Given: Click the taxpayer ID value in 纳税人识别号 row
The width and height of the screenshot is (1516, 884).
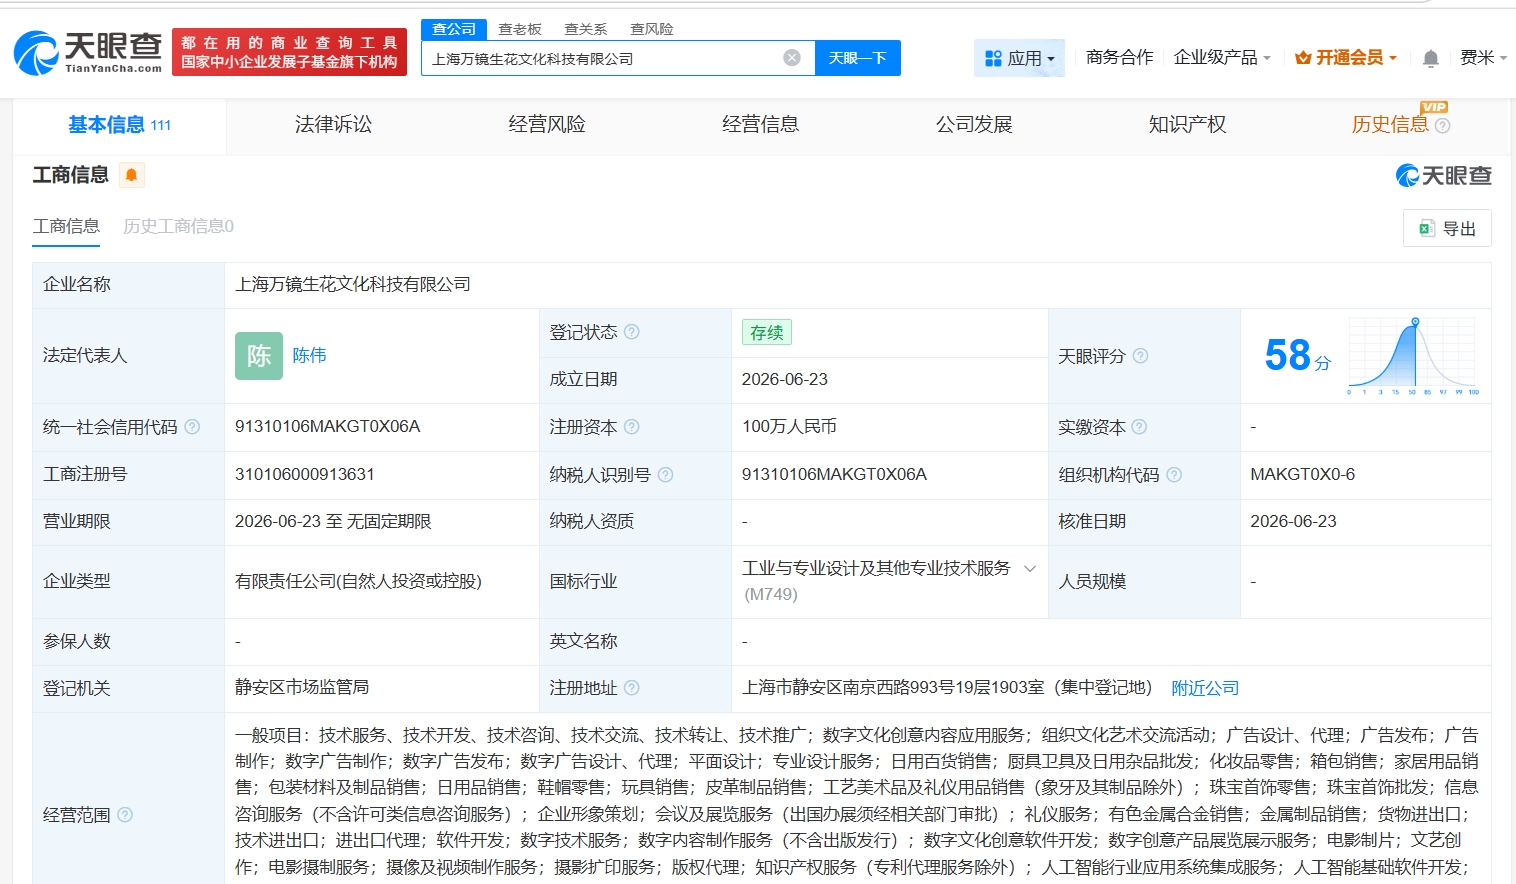Looking at the screenshot, I should click(834, 475).
